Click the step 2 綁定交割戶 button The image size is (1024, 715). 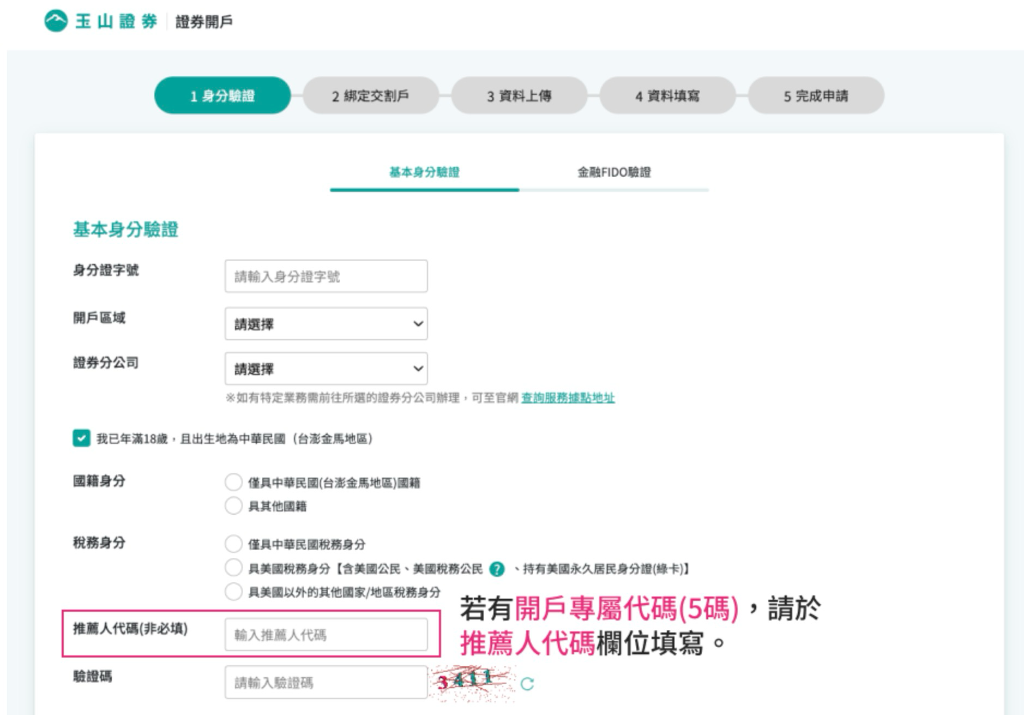[x=370, y=95]
